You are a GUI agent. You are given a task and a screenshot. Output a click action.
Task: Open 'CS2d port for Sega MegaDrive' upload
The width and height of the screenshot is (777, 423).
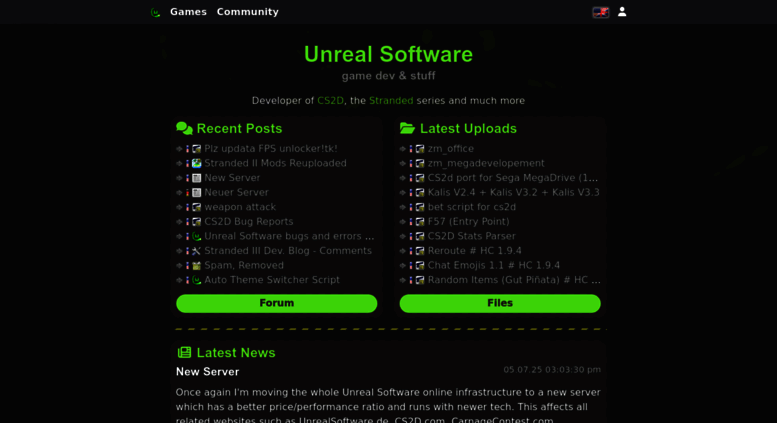point(513,178)
